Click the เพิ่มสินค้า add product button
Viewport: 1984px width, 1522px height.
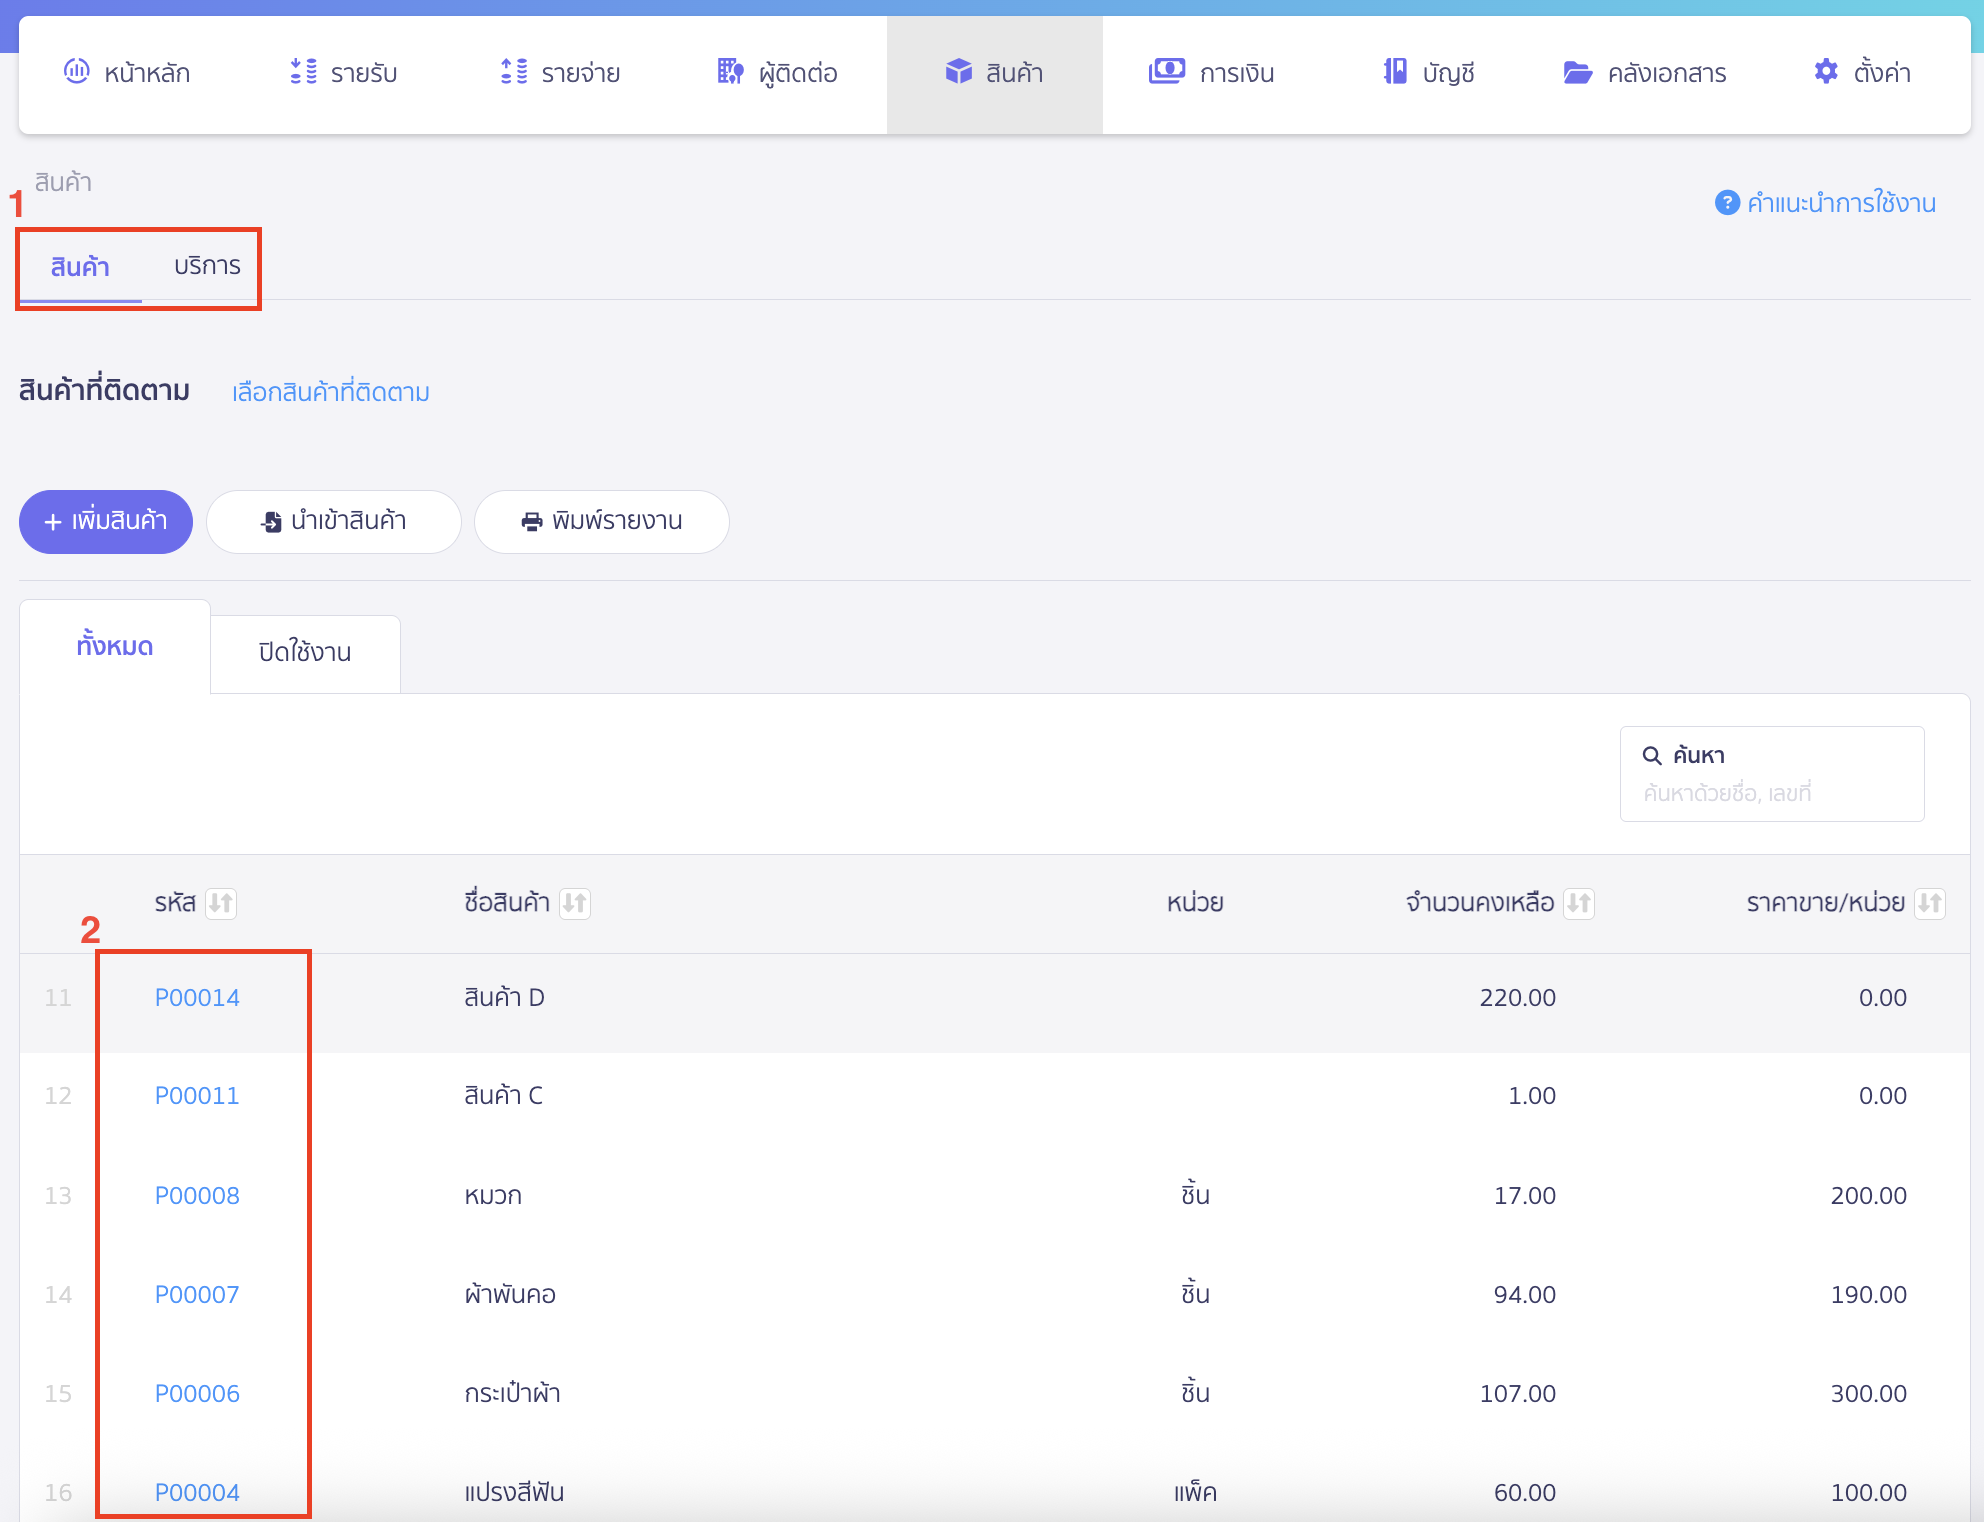click(106, 521)
